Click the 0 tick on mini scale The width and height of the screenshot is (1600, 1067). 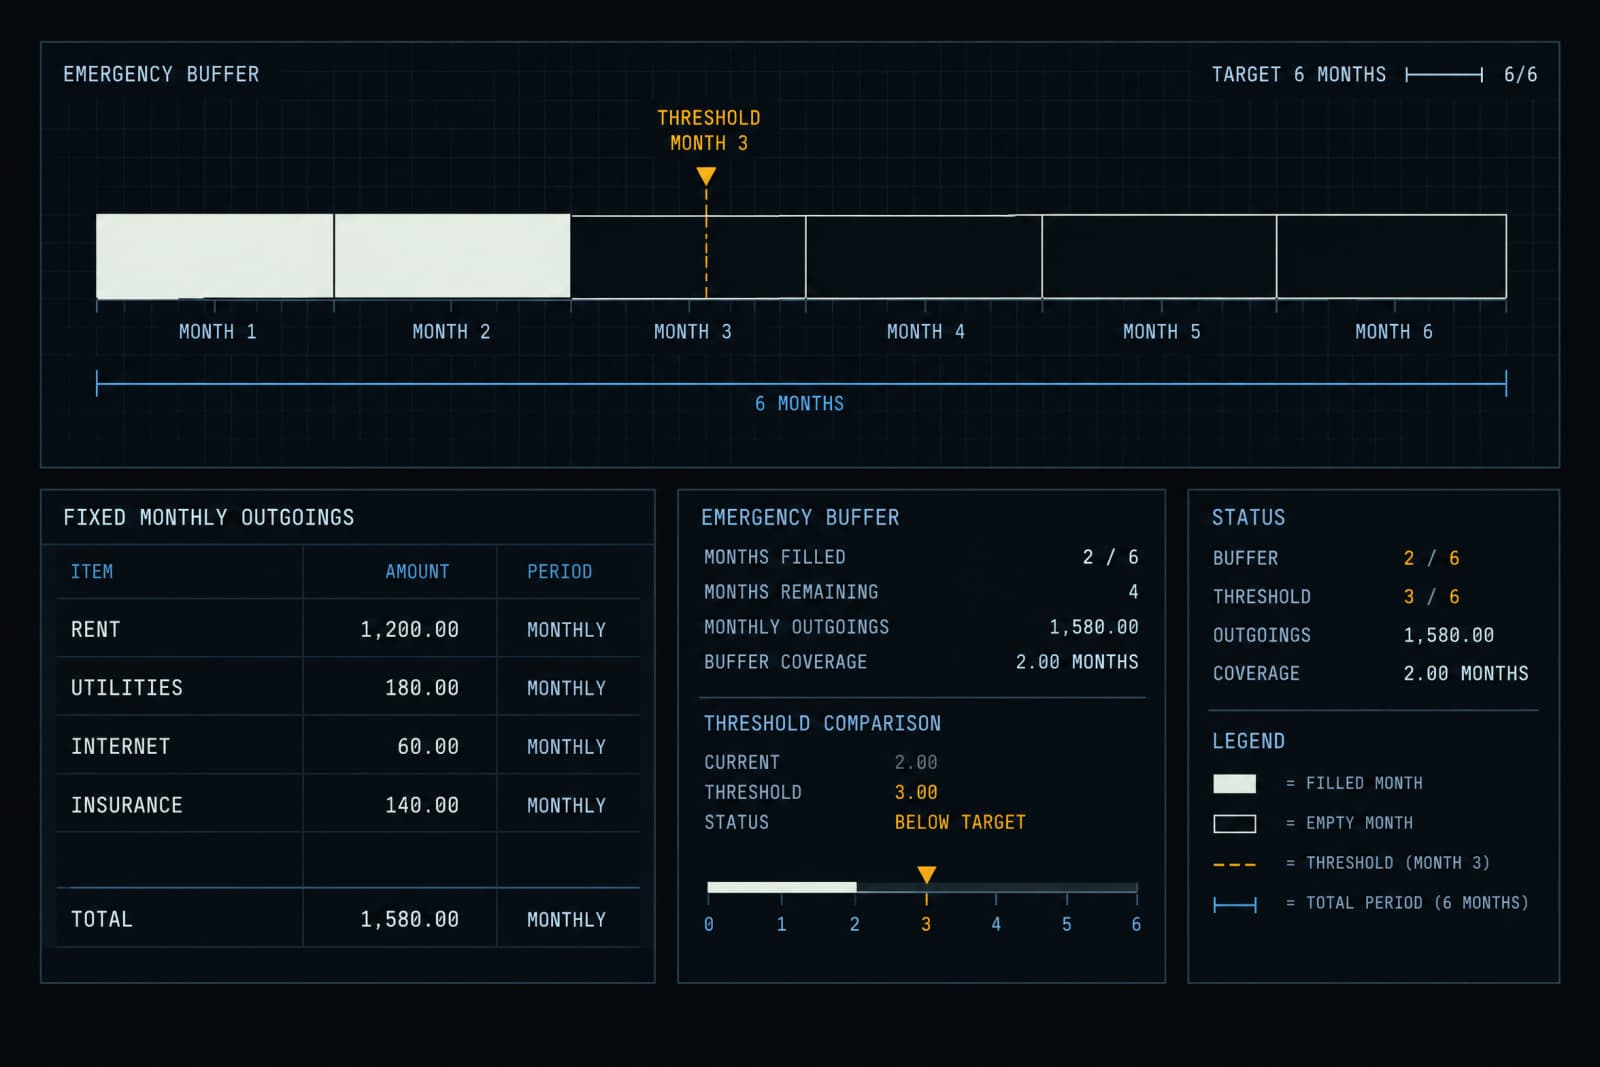(709, 925)
